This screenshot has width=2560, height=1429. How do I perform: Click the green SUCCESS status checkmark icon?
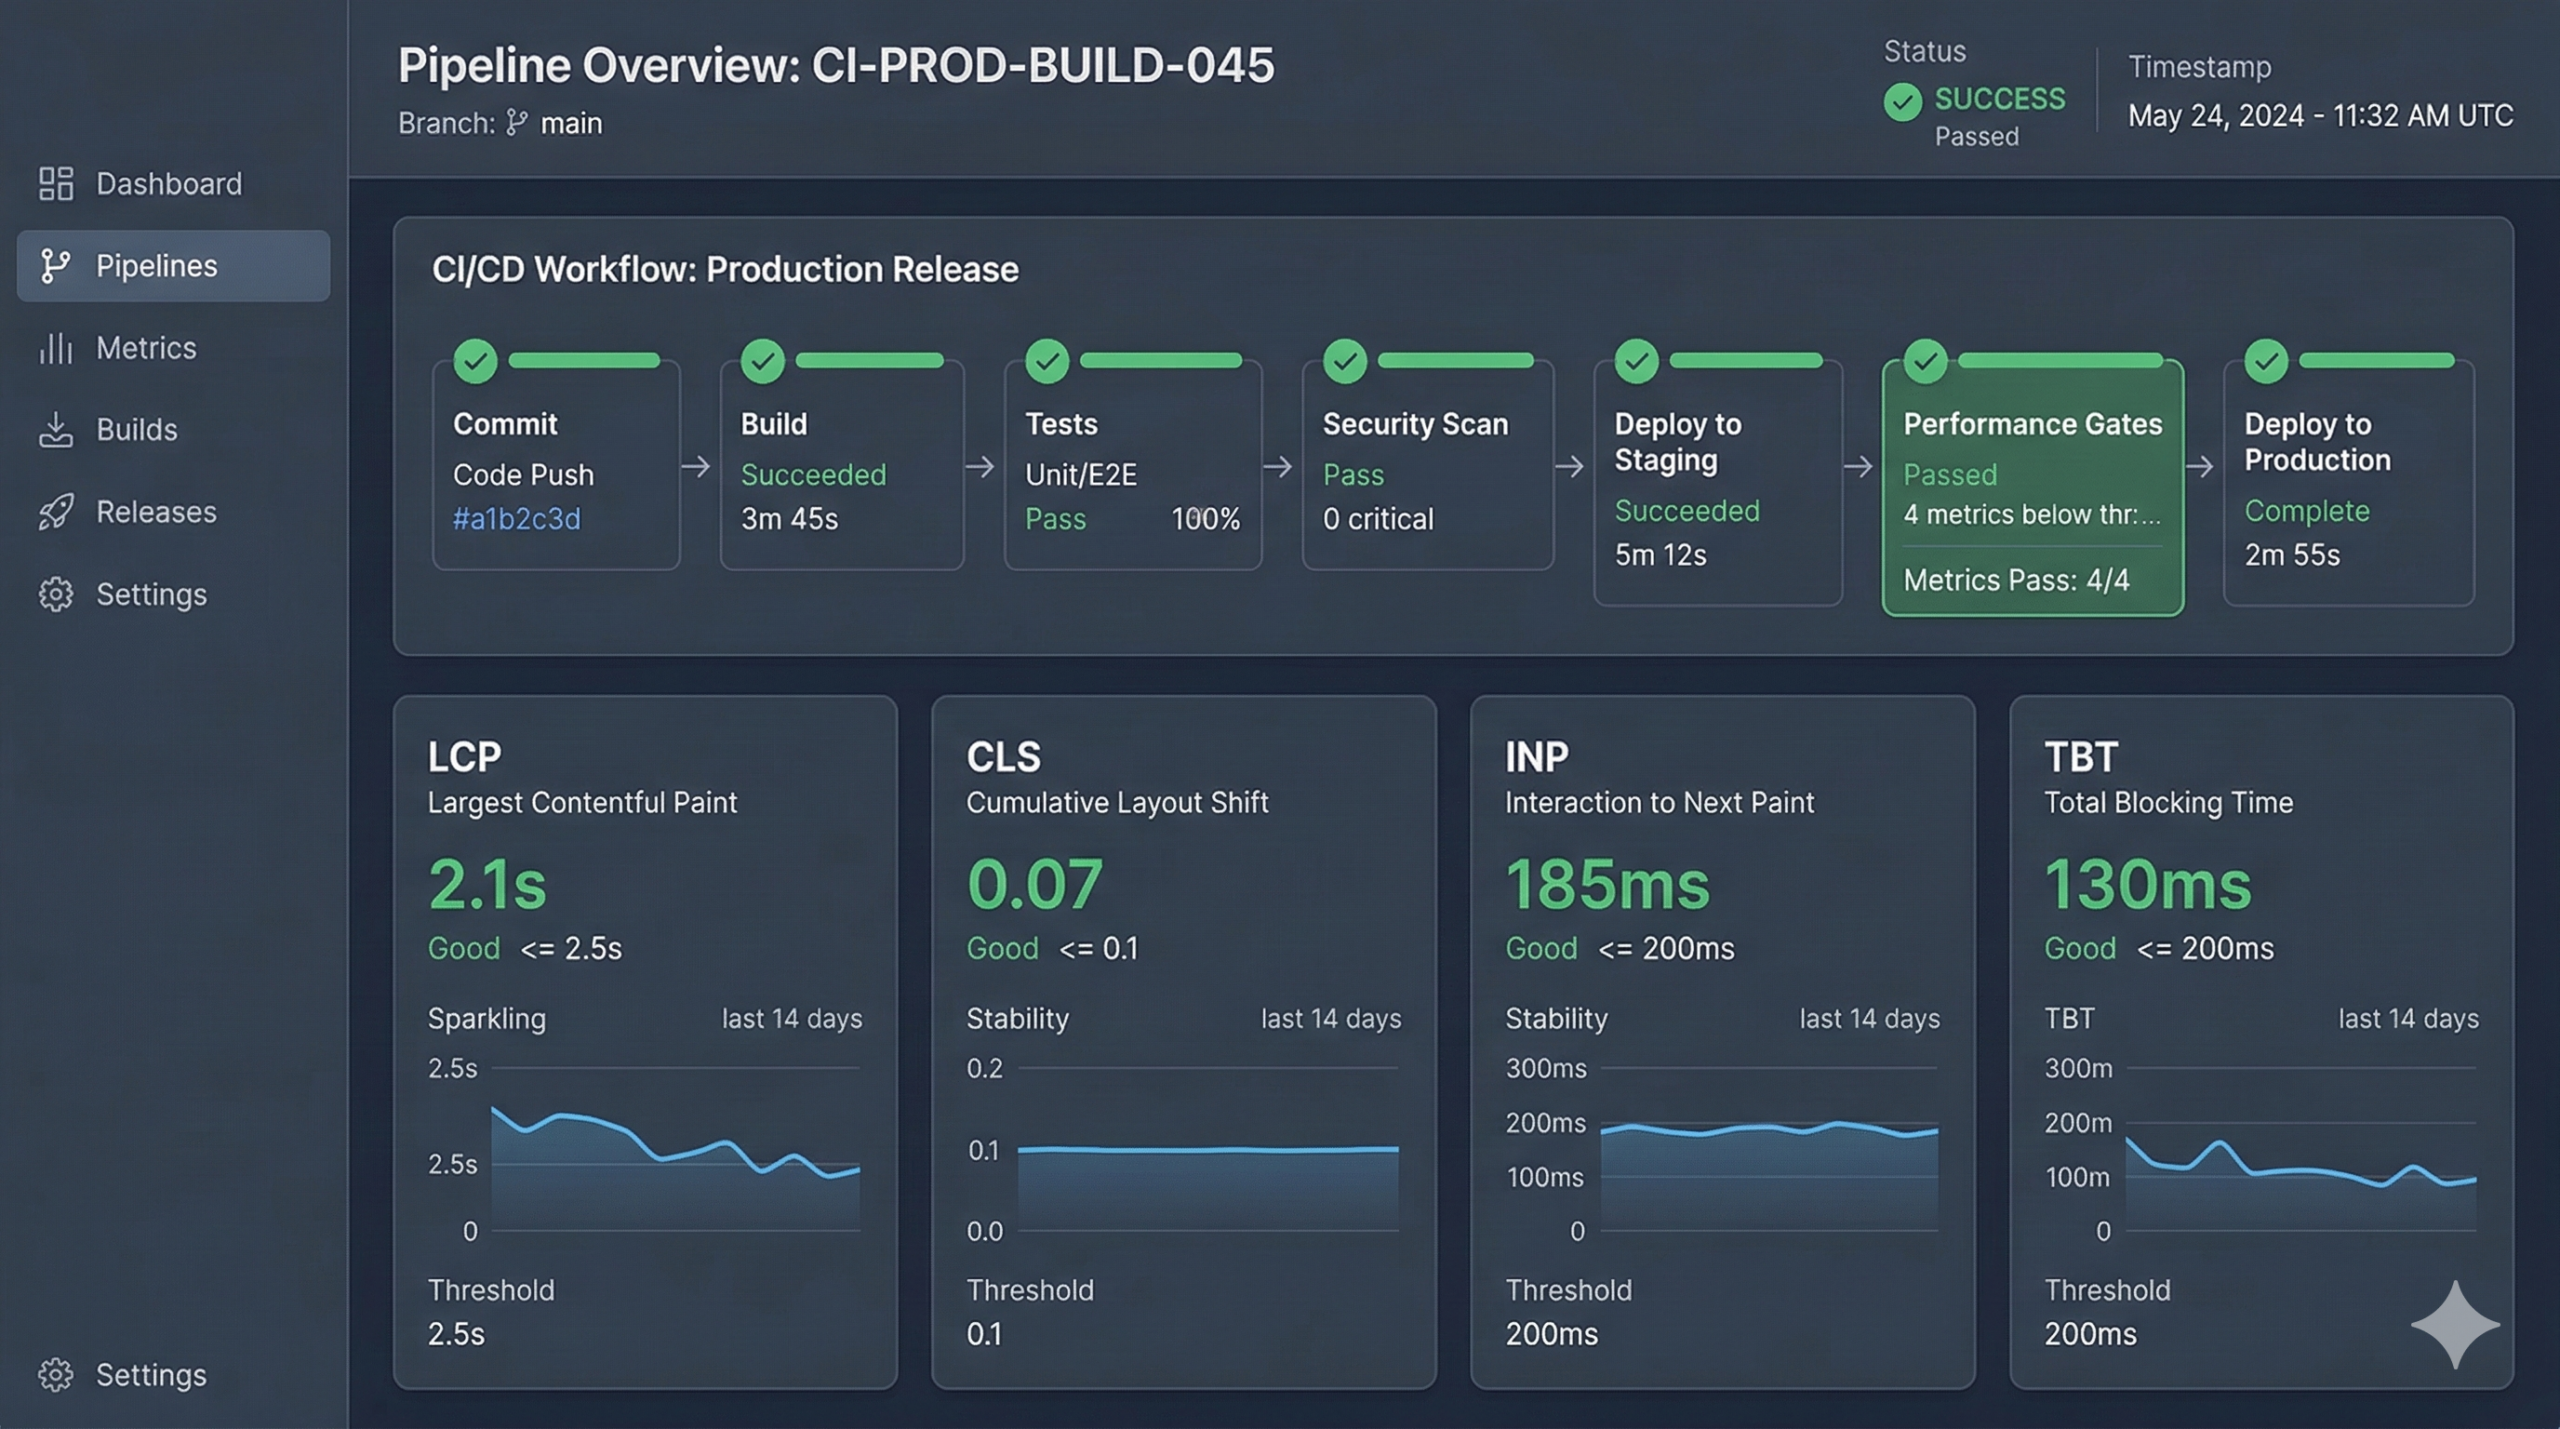[1902, 101]
